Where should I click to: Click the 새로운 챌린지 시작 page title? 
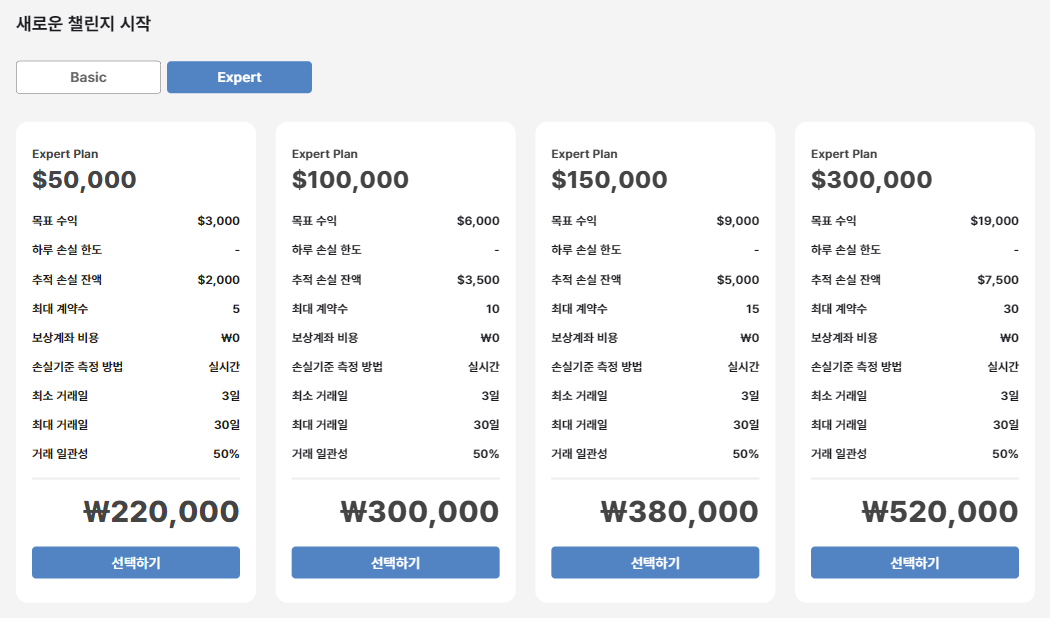point(83,24)
